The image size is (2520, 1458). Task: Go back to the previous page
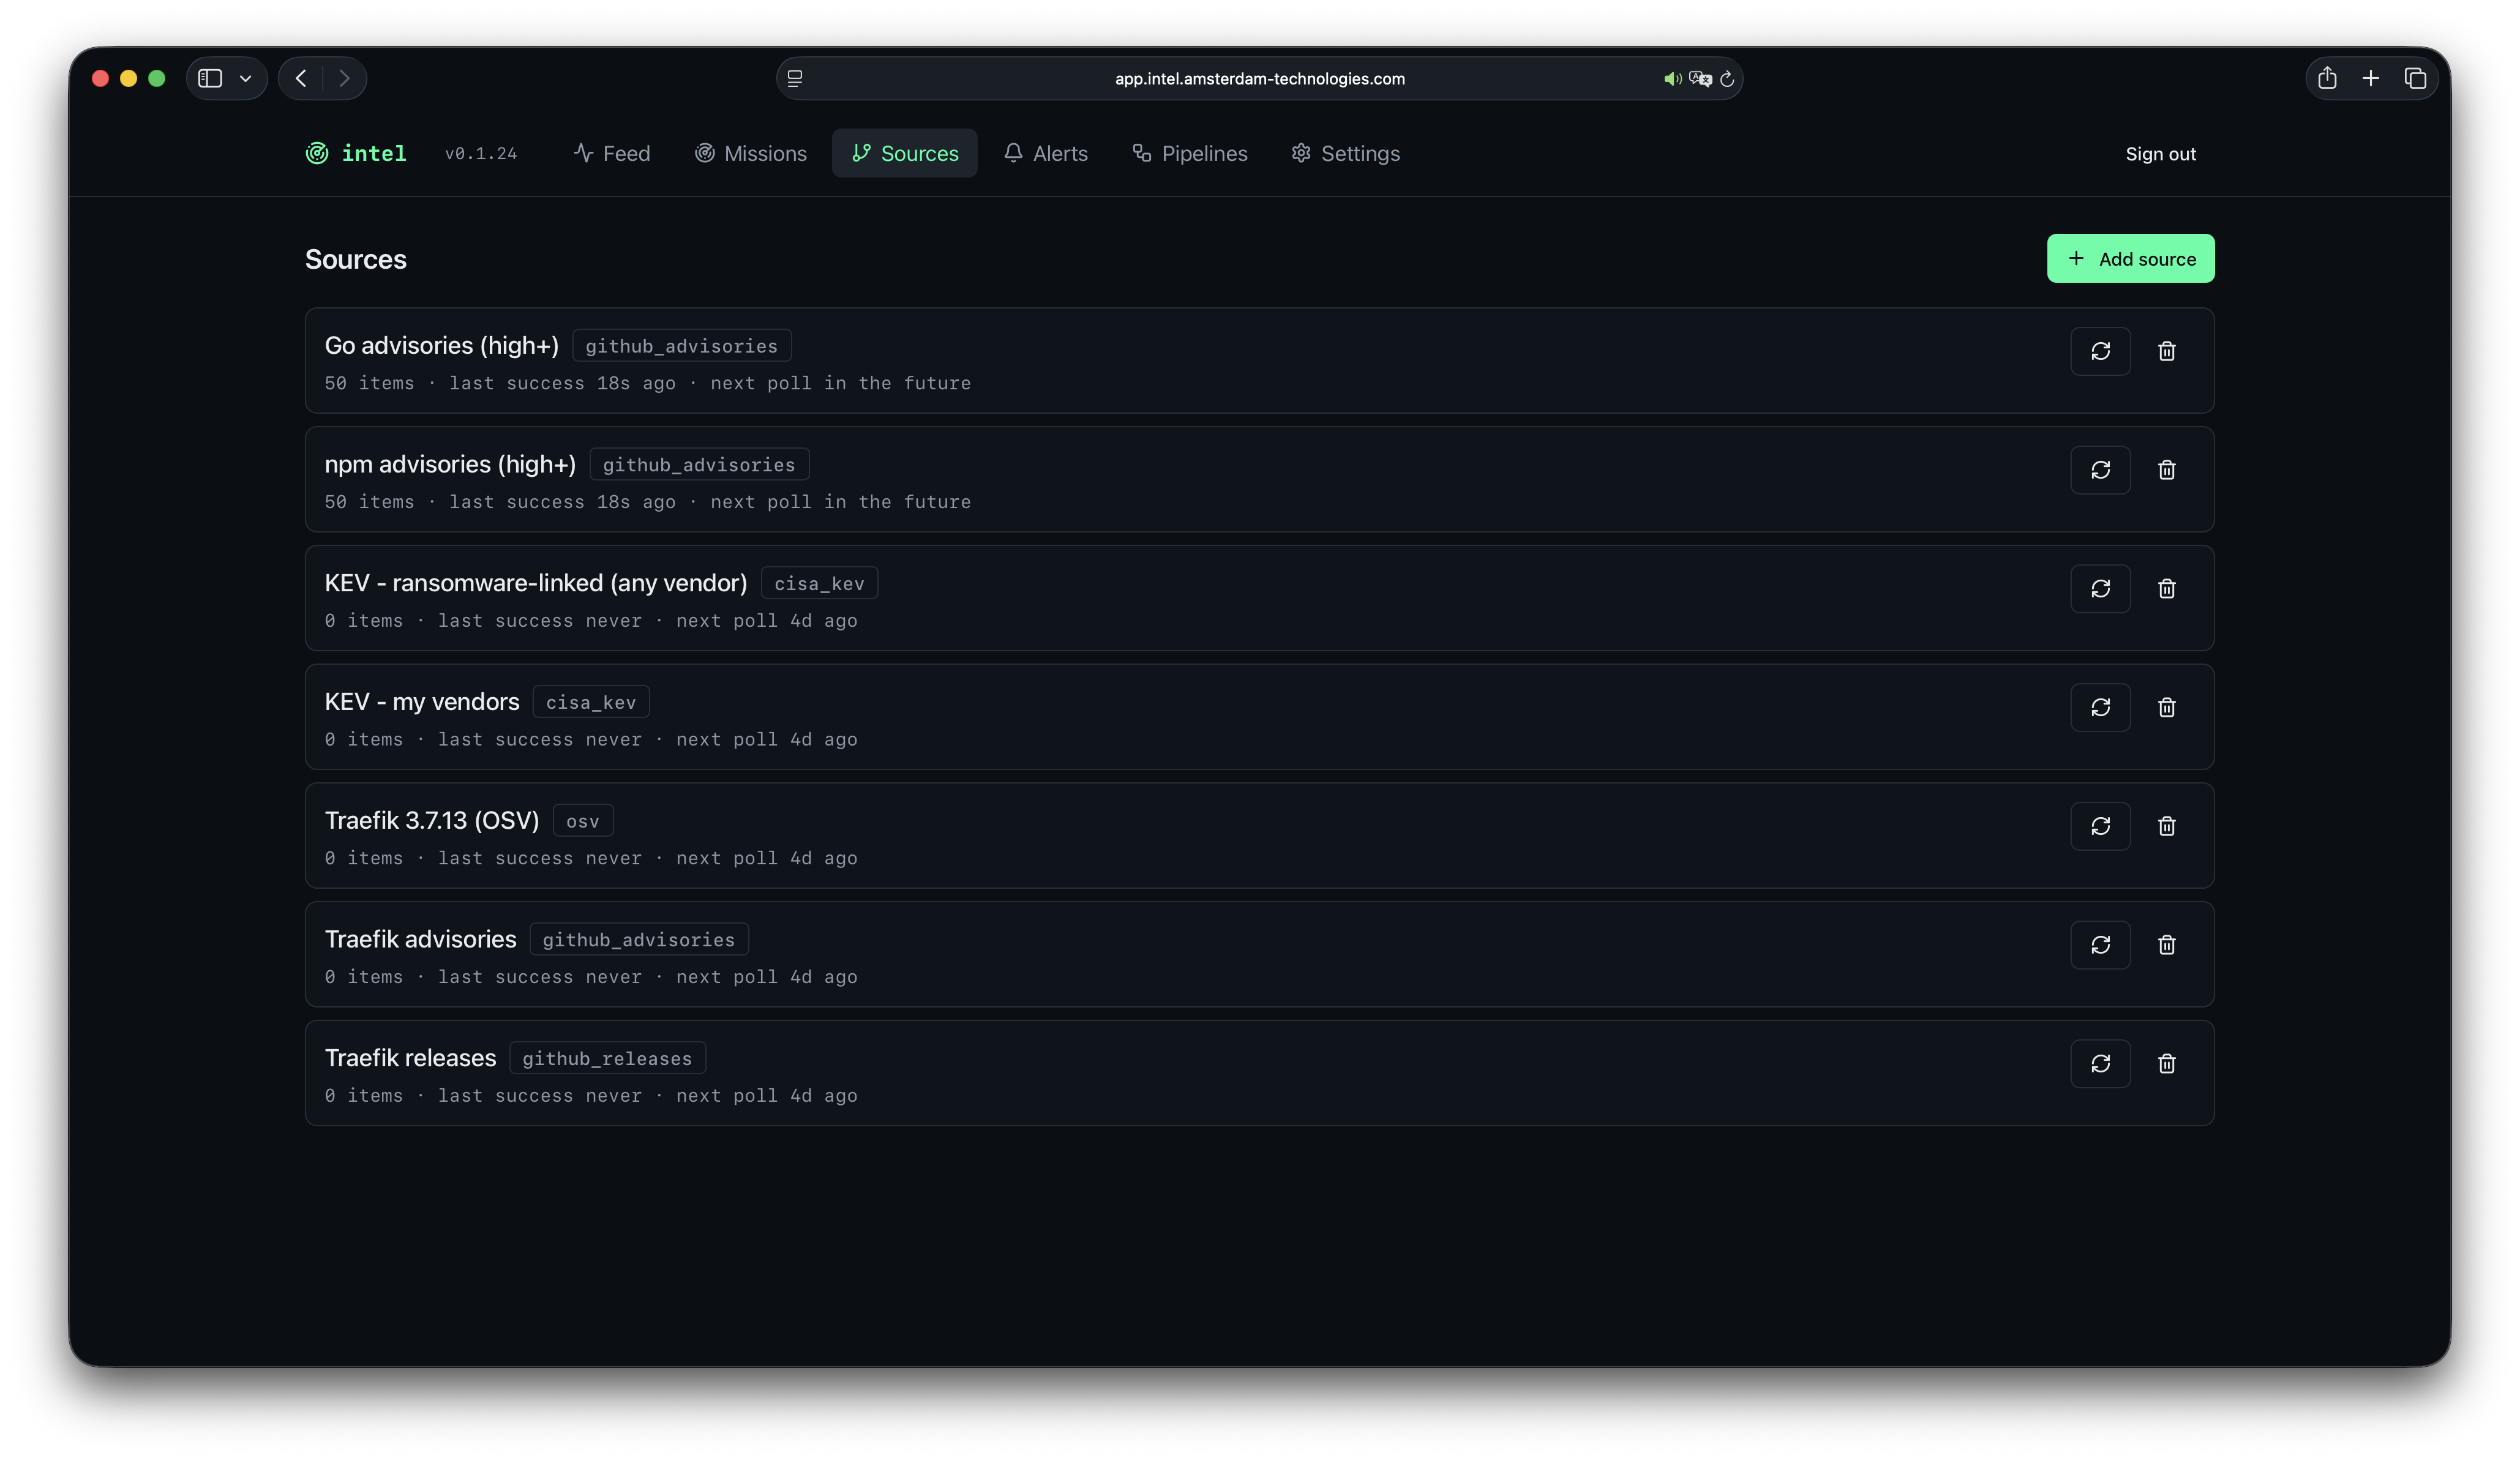tap(301, 78)
